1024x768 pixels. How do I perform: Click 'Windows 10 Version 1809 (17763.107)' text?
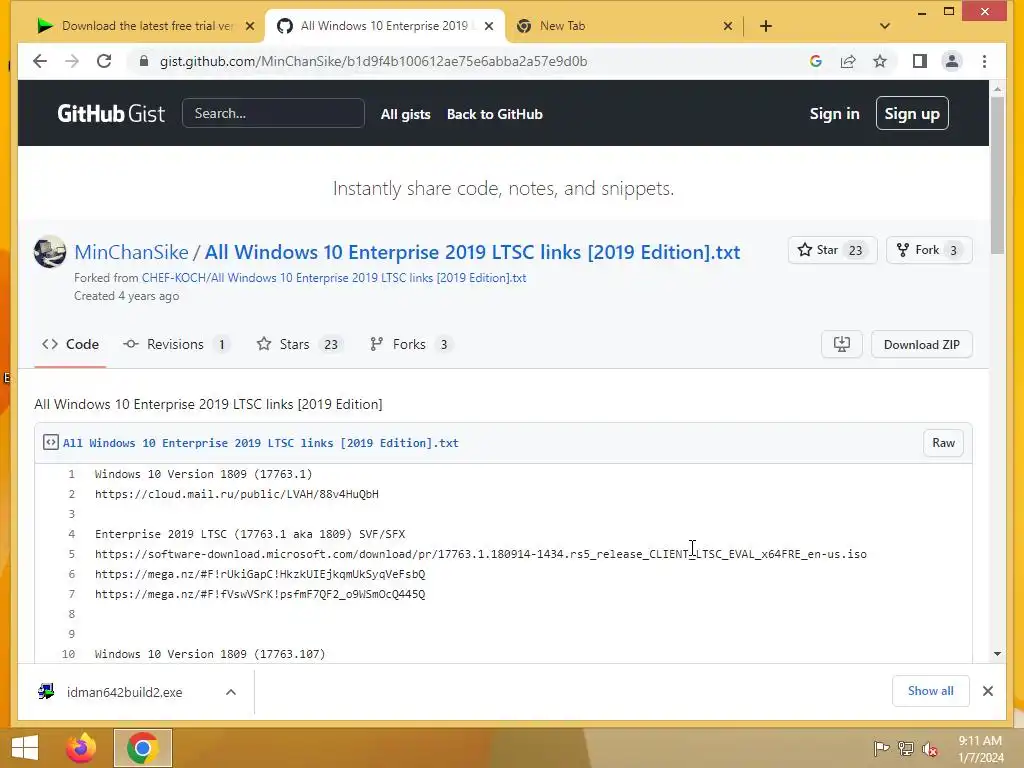(210, 654)
